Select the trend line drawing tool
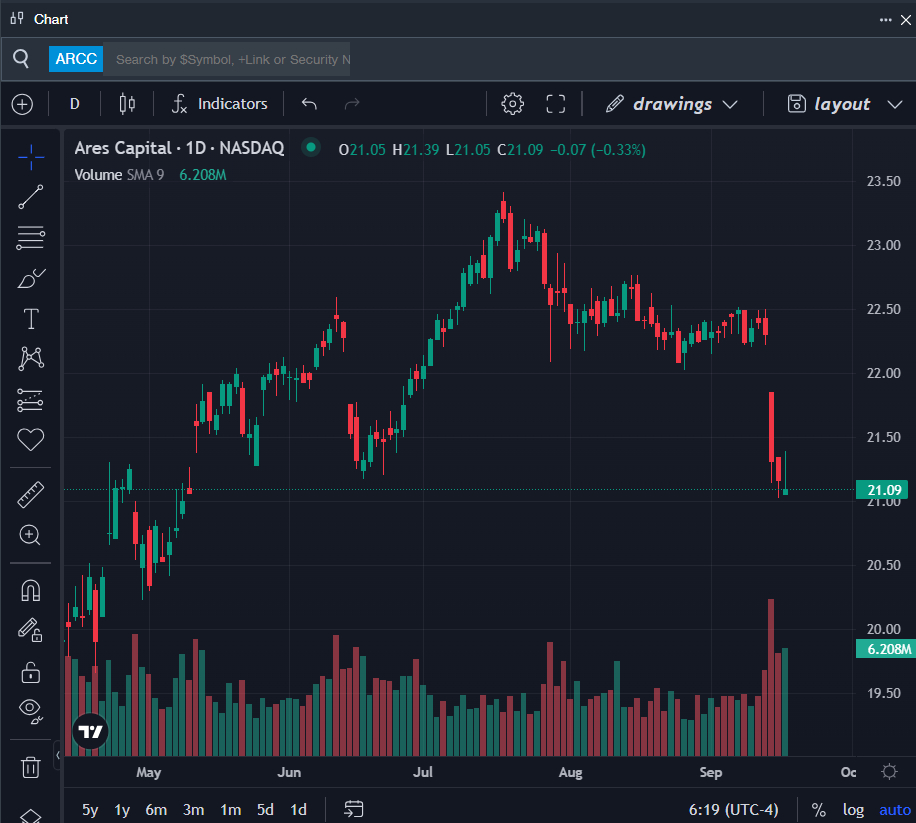 (x=31, y=197)
